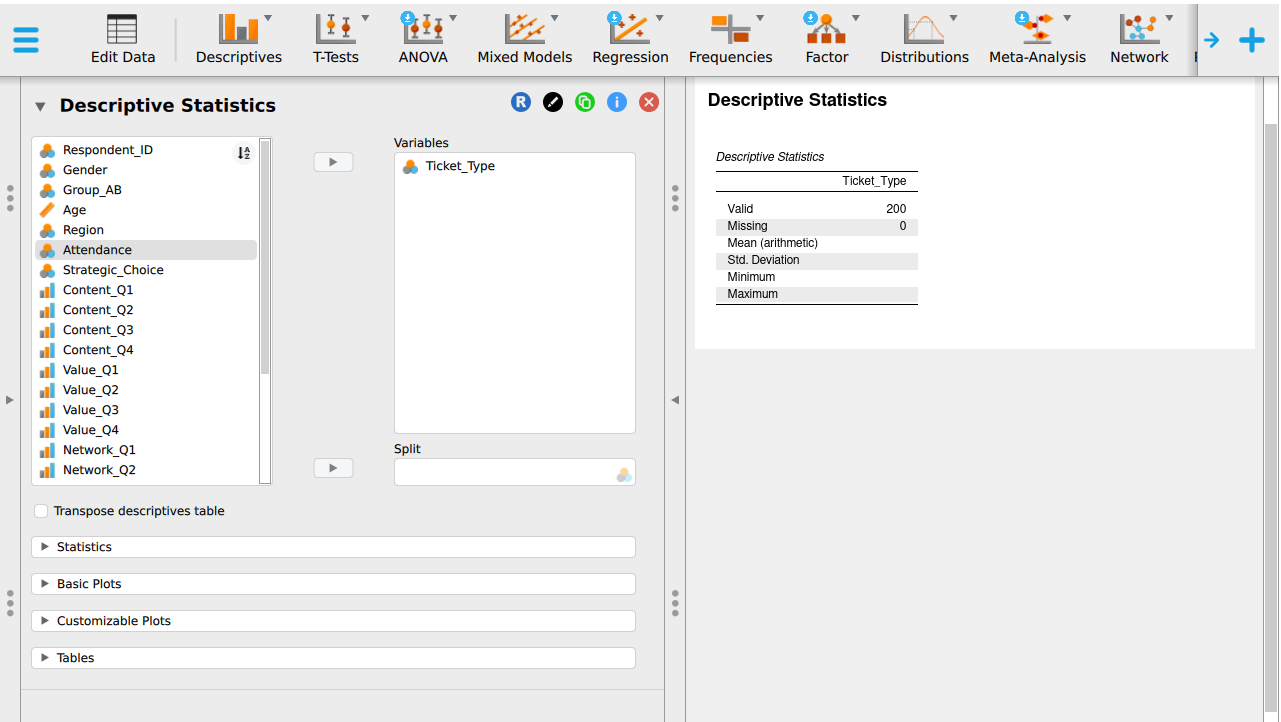1281x722 pixels.
Task: Expand the Basic Plots section
Action: 333,584
